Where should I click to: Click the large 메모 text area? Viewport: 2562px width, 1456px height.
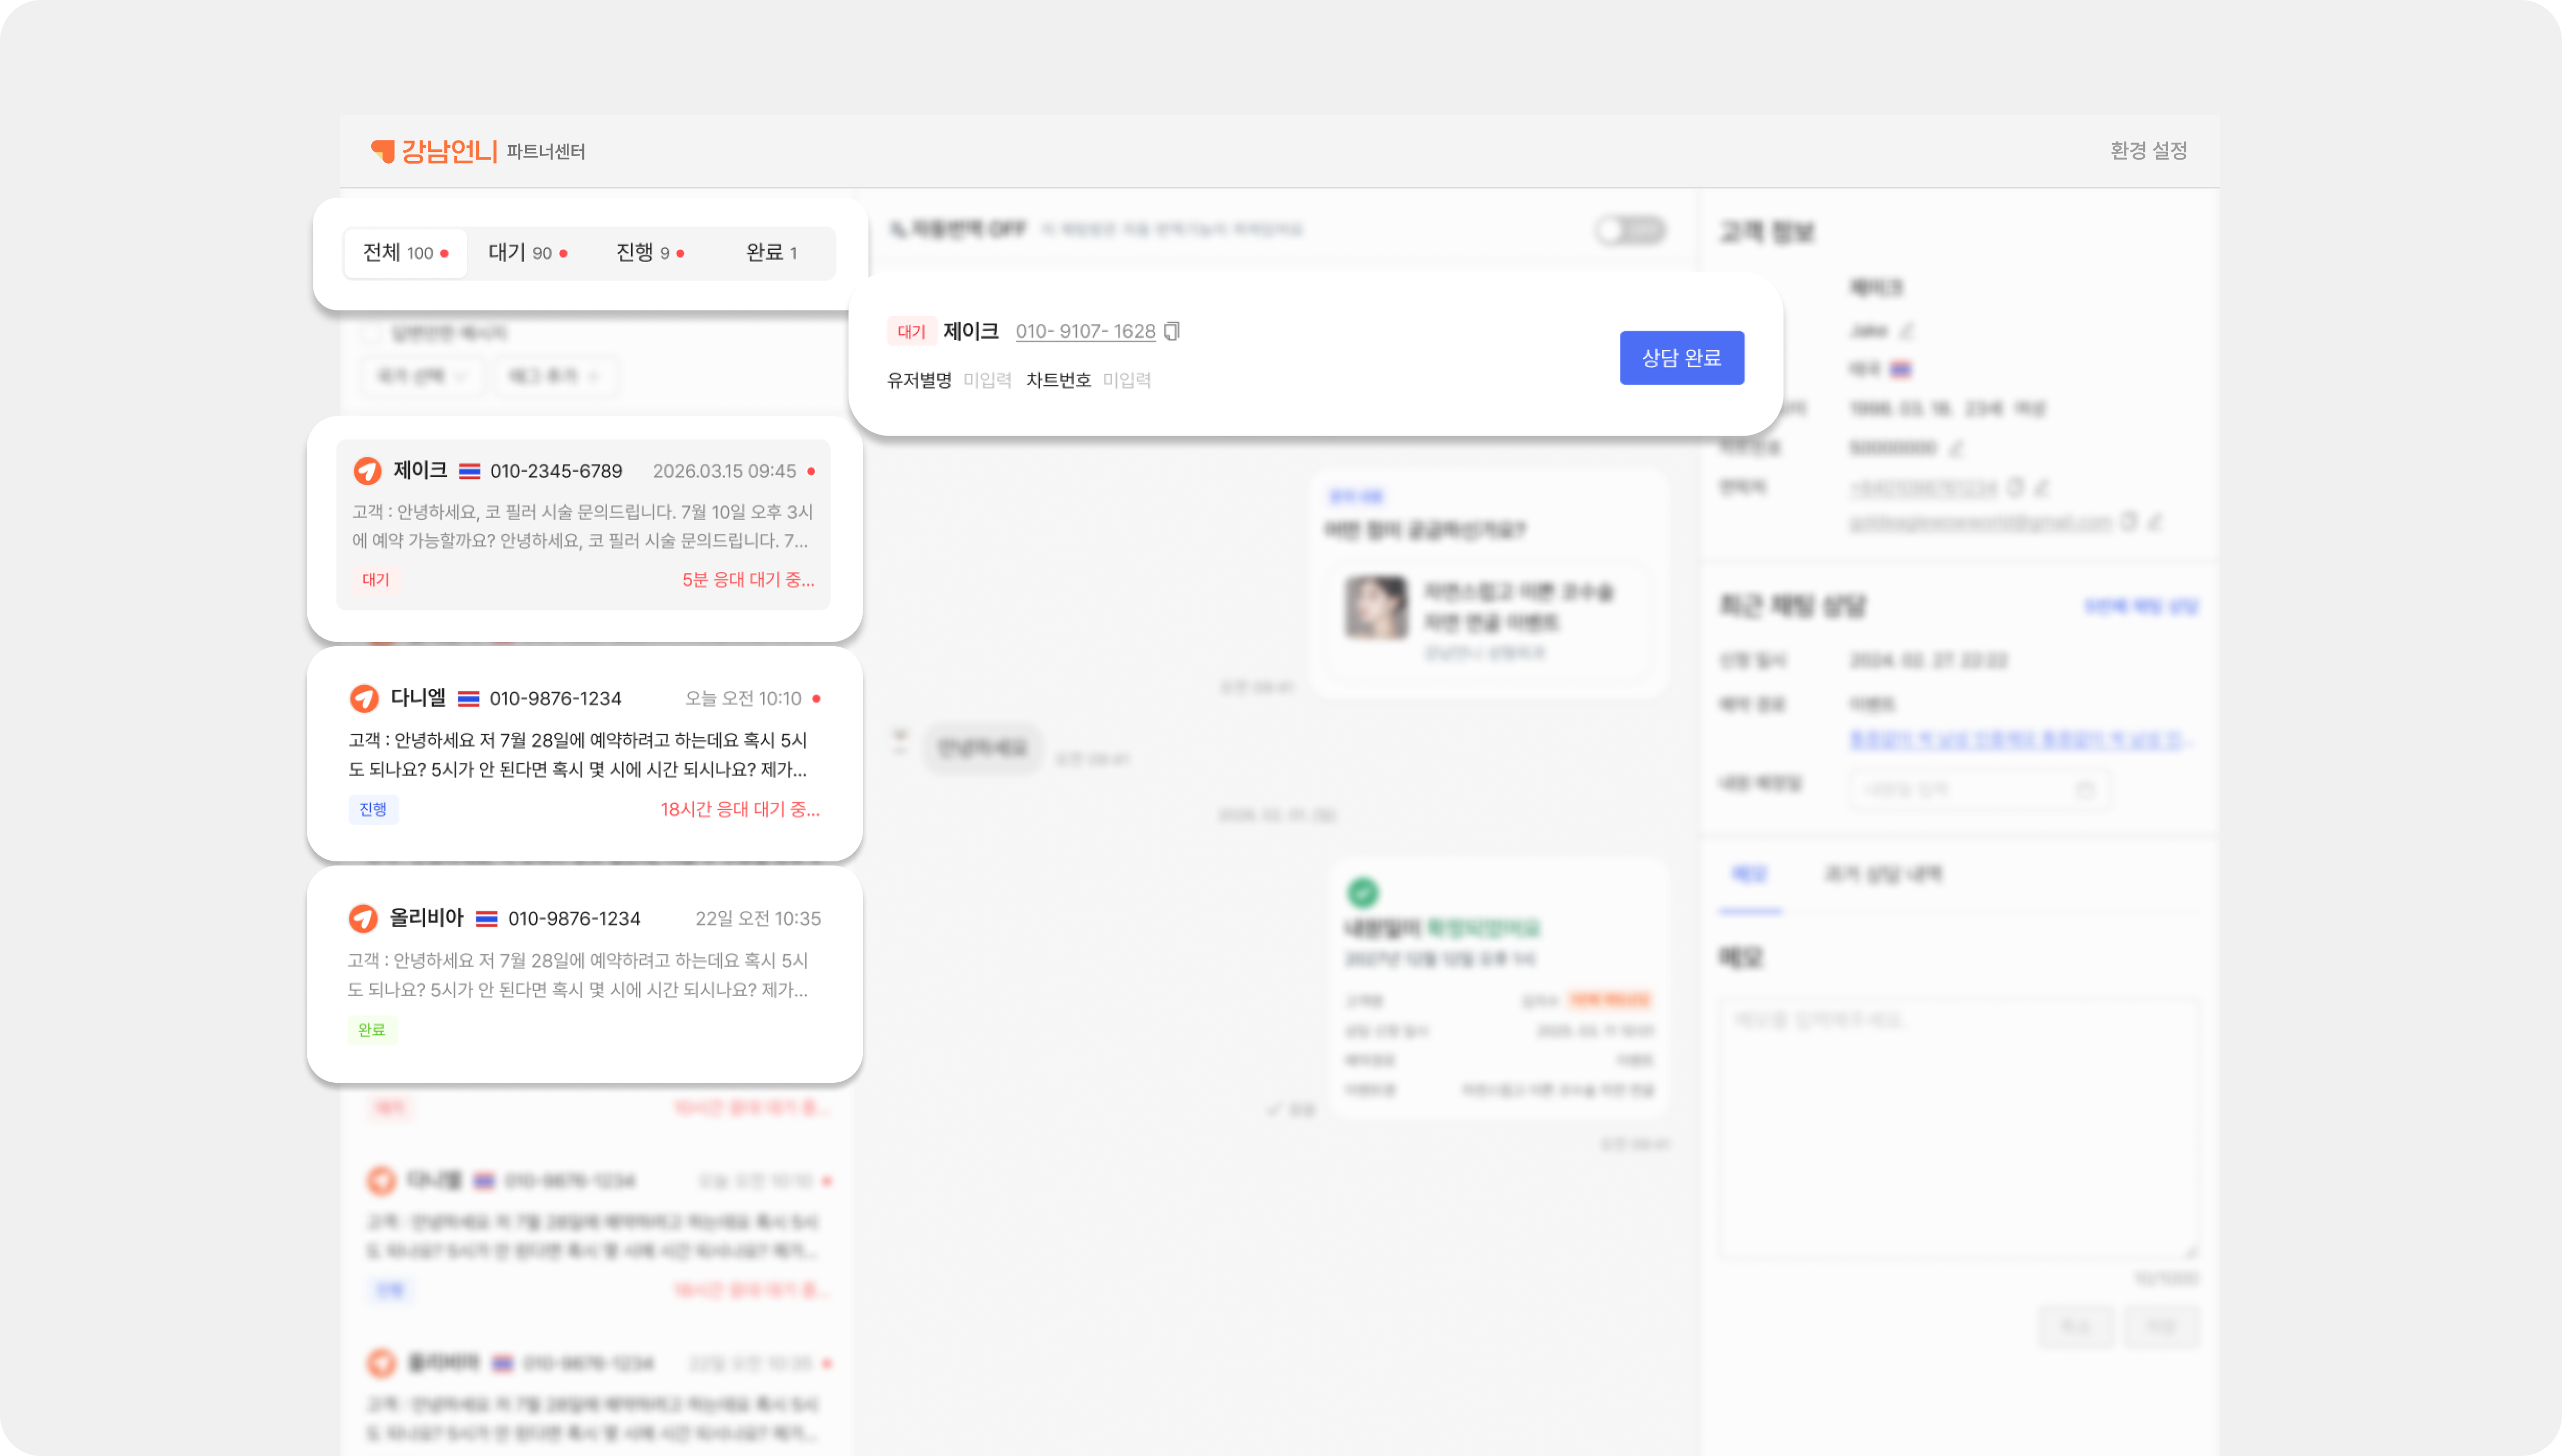[x=1957, y=1125]
